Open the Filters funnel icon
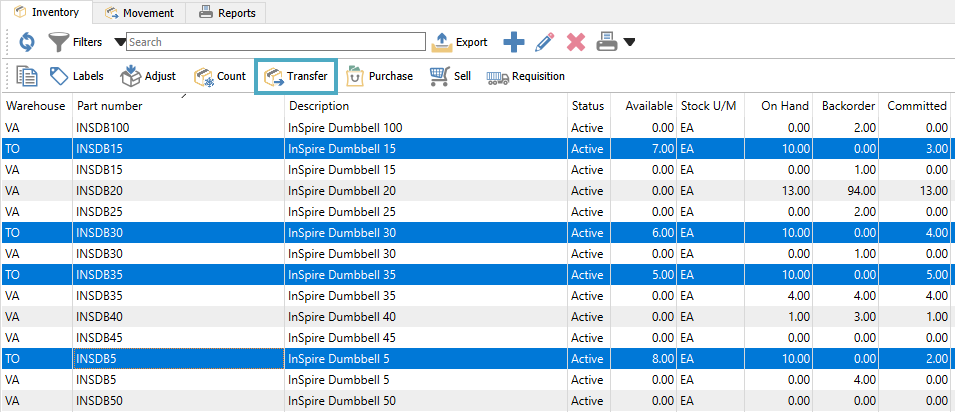 coord(59,42)
